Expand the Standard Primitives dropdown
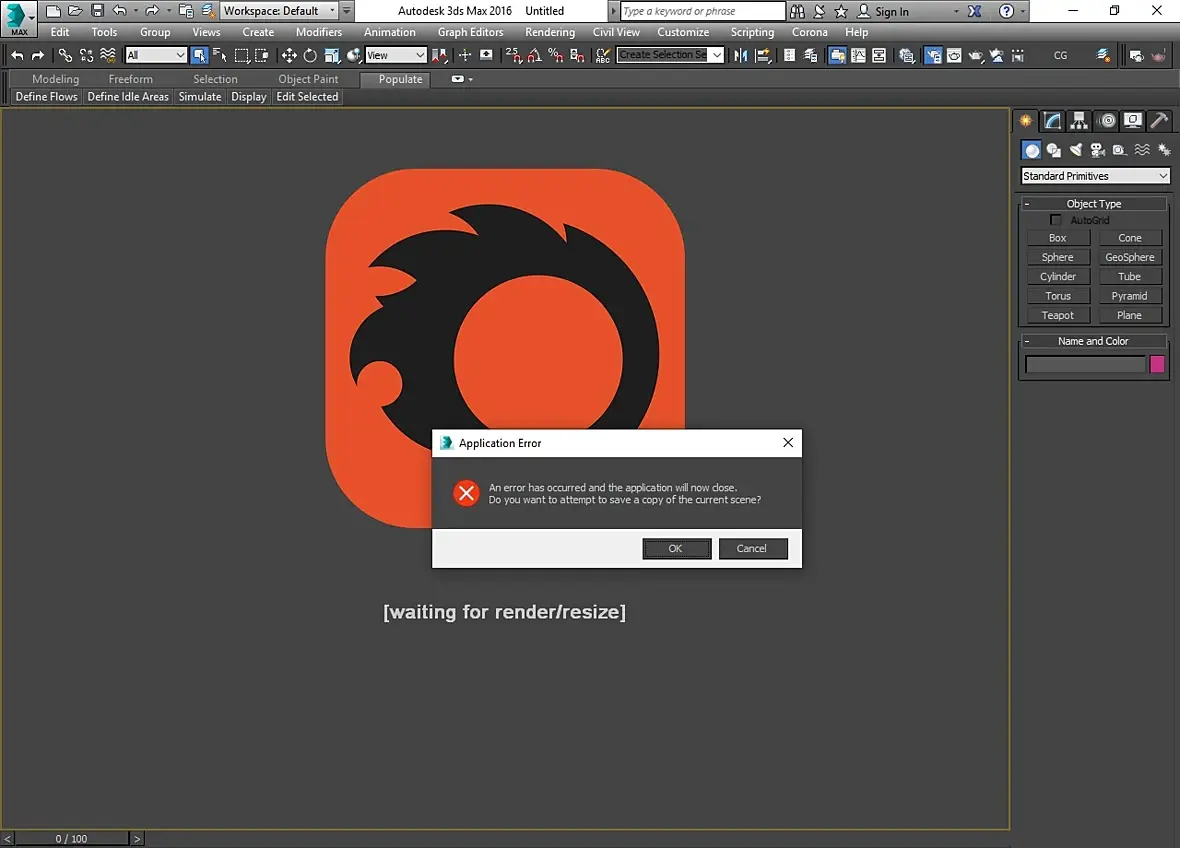 1095,176
